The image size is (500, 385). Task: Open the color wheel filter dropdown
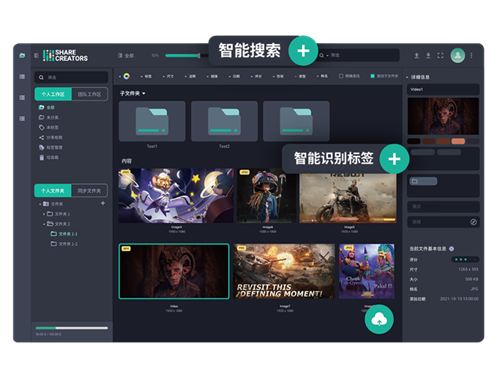124,76
